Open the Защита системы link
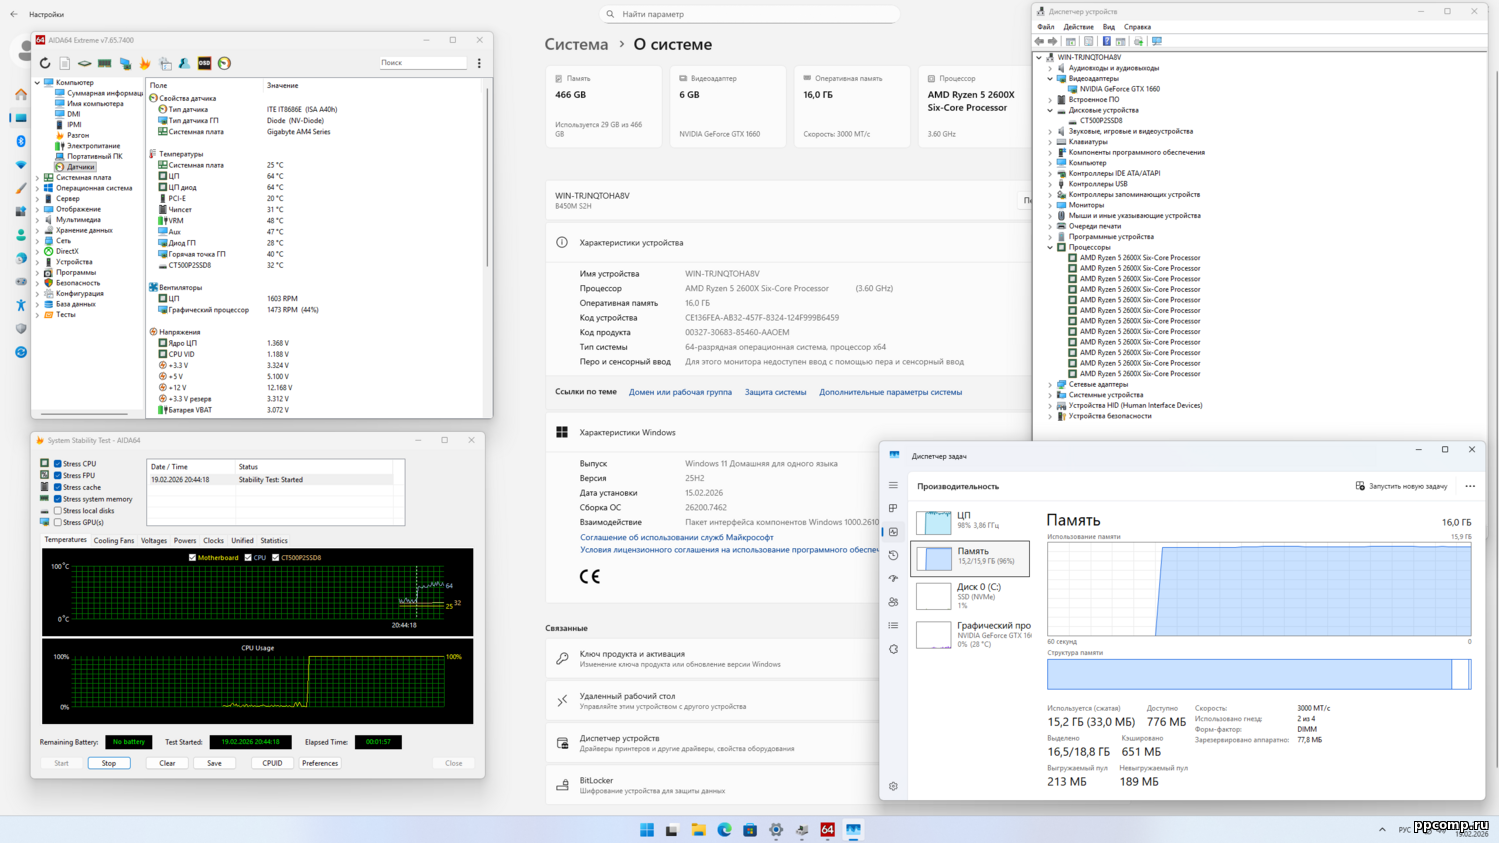1499x843 pixels. click(775, 392)
